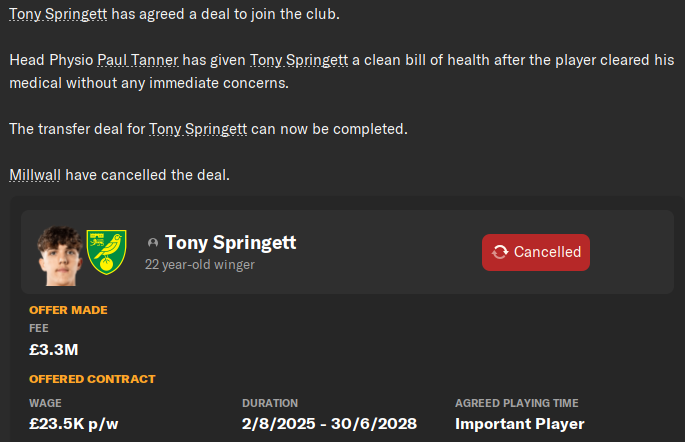The image size is (685, 442).
Task: Click the OFFERED CONTRACT section heading
Action: pyautogui.click(x=92, y=379)
